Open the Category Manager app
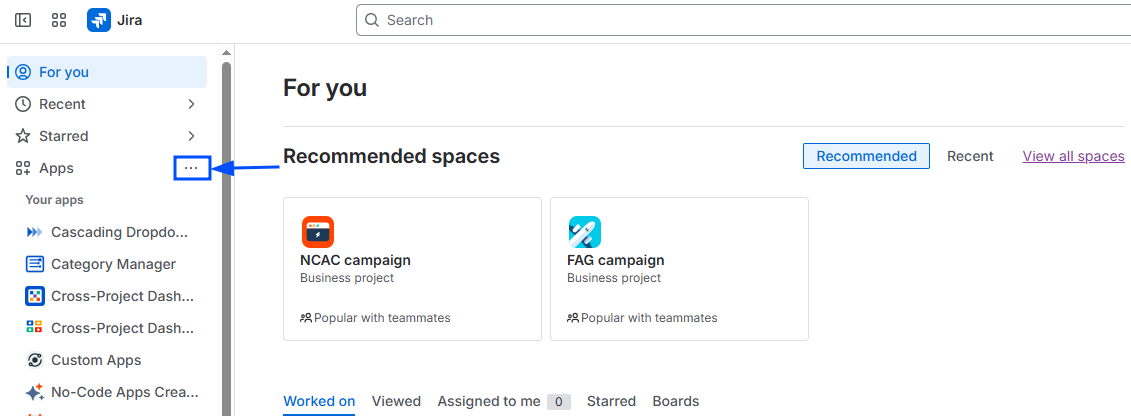This screenshot has width=1131, height=416. (x=113, y=264)
